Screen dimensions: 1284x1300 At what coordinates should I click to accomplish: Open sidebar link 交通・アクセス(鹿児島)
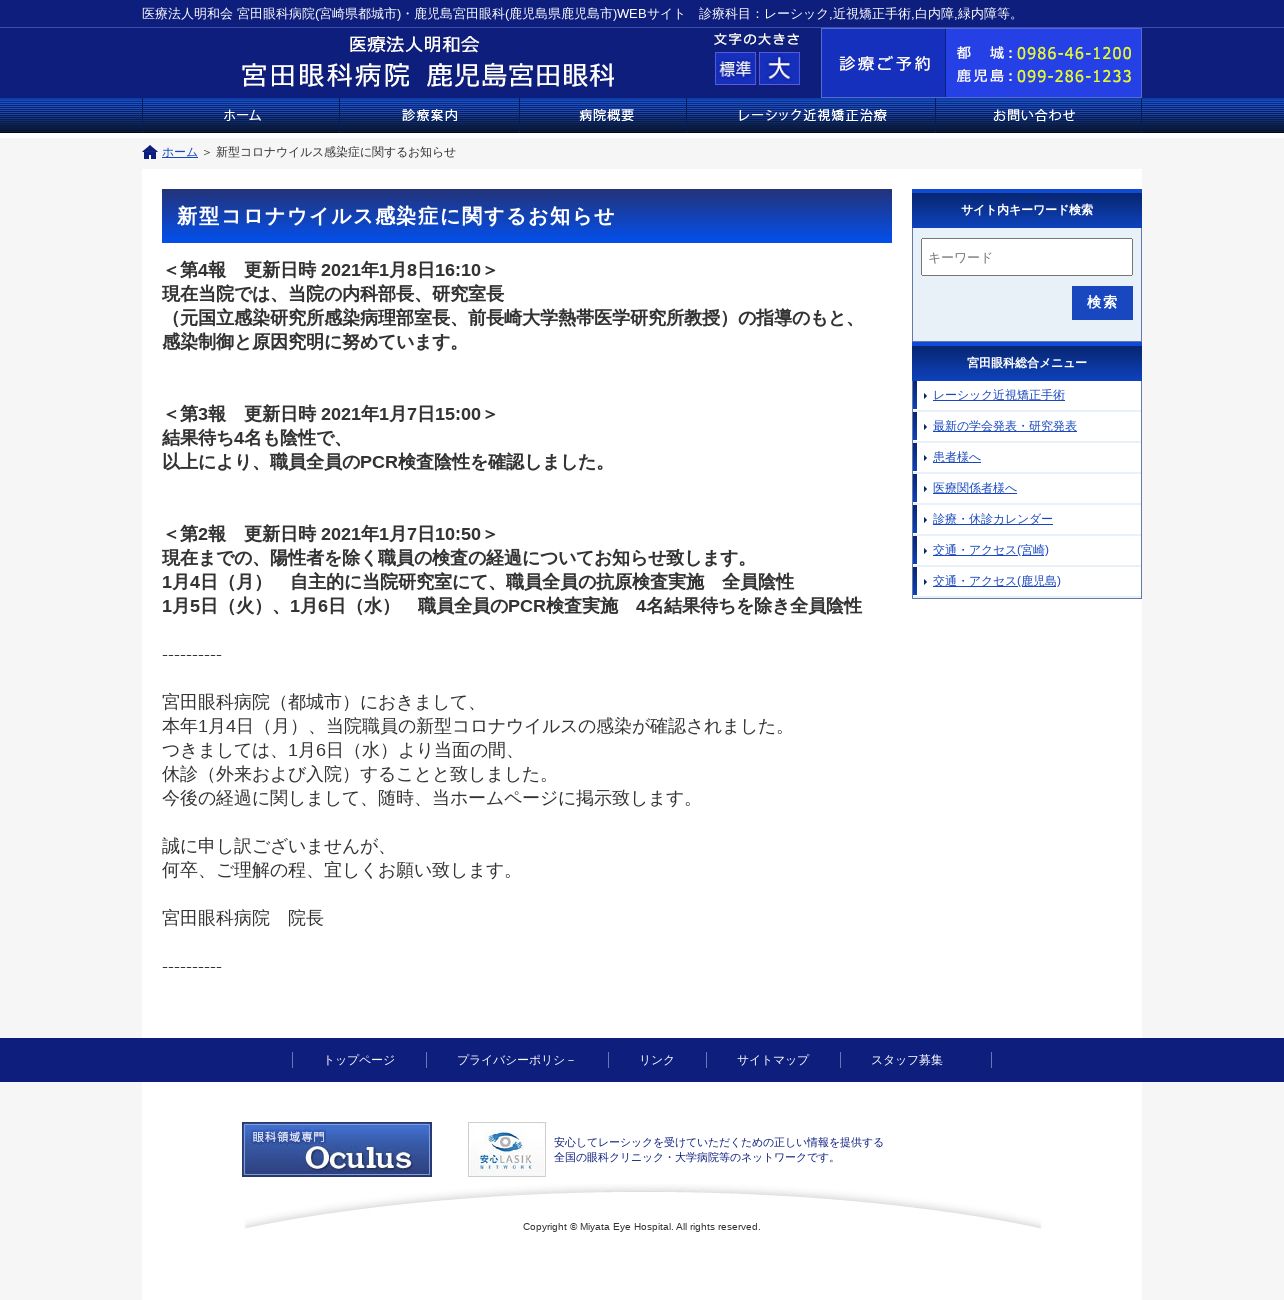coord(997,581)
